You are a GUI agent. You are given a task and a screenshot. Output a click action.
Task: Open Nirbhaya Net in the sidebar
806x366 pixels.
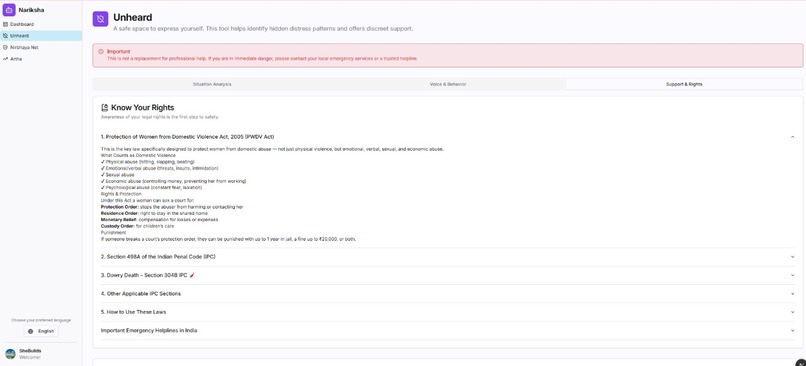41,47
